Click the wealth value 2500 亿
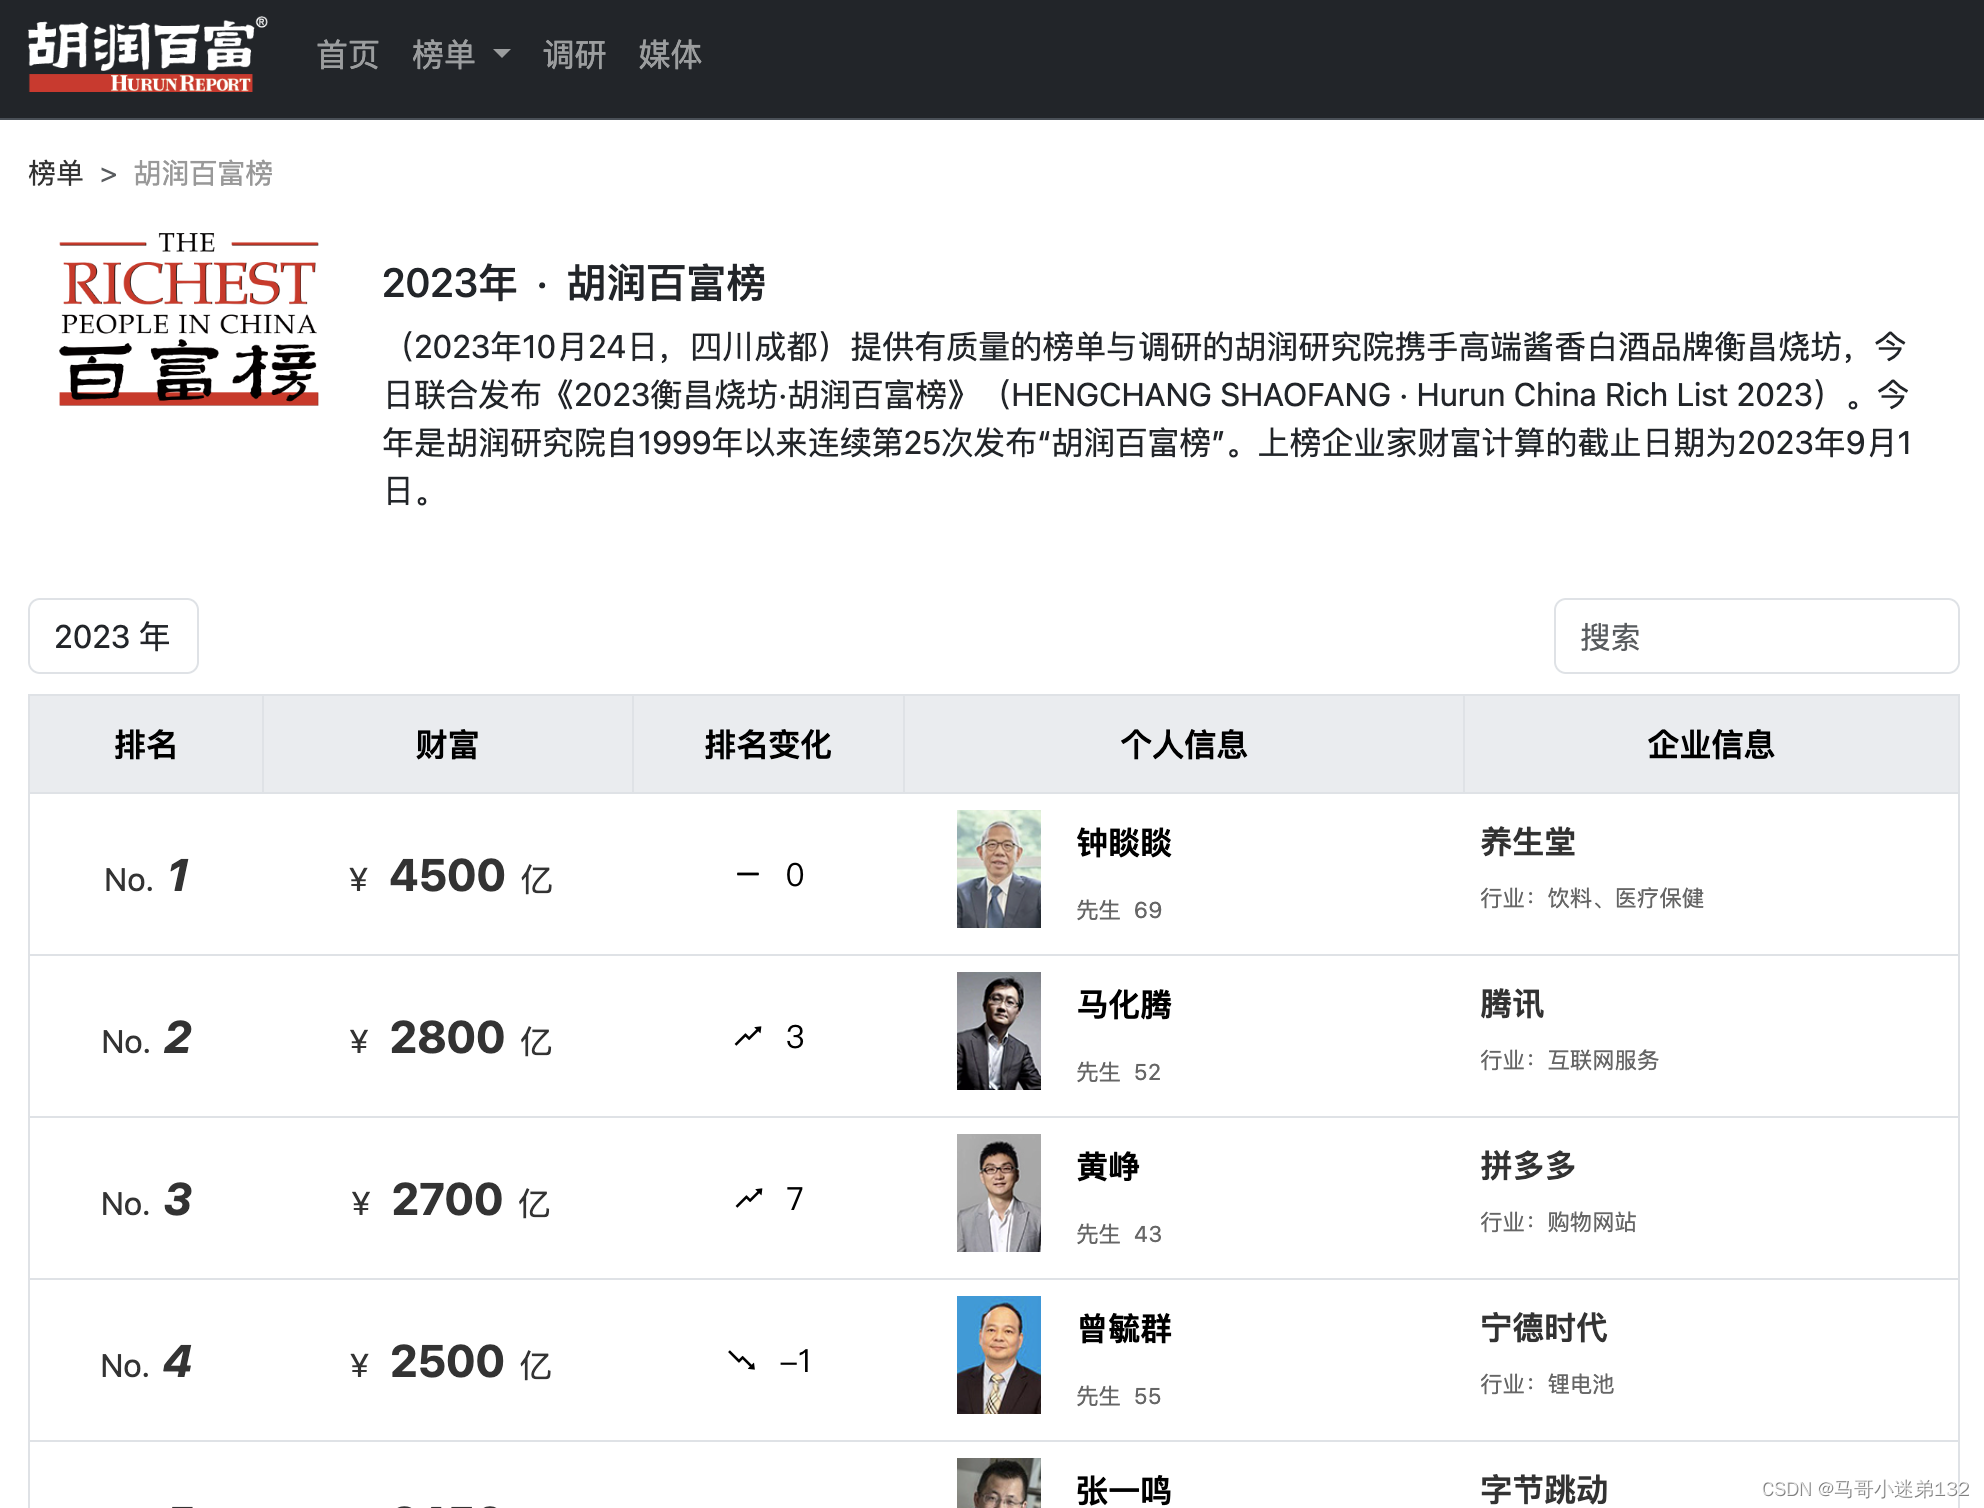Image resolution: width=1984 pixels, height=1508 pixels. click(x=451, y=1363)
